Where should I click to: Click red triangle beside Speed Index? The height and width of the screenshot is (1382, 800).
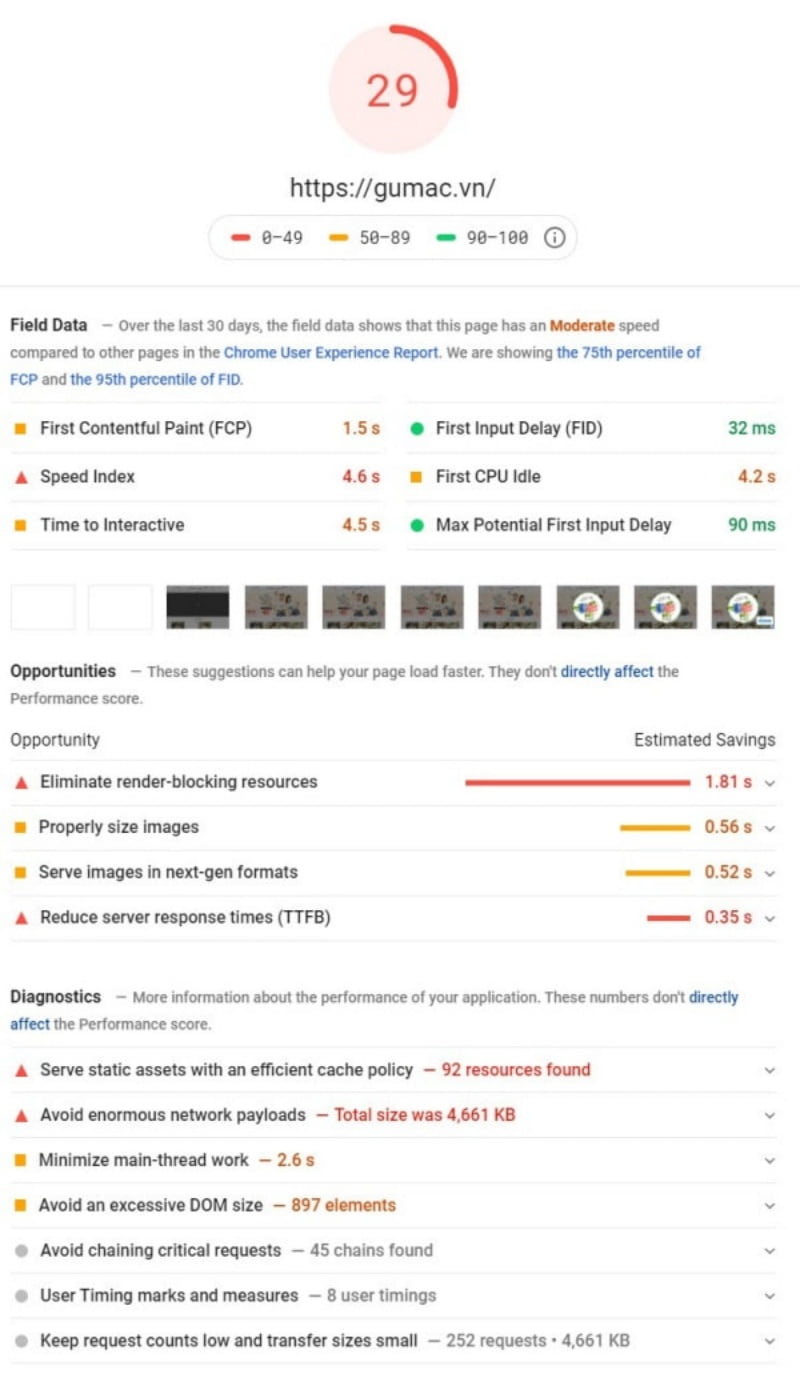coord(21,477)
